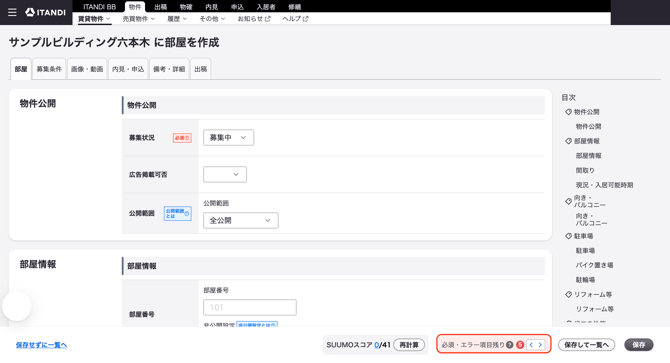670x363 pixels.
Task: Open the 修繕 top navigation tab
Action: click(x=294, y=7)
